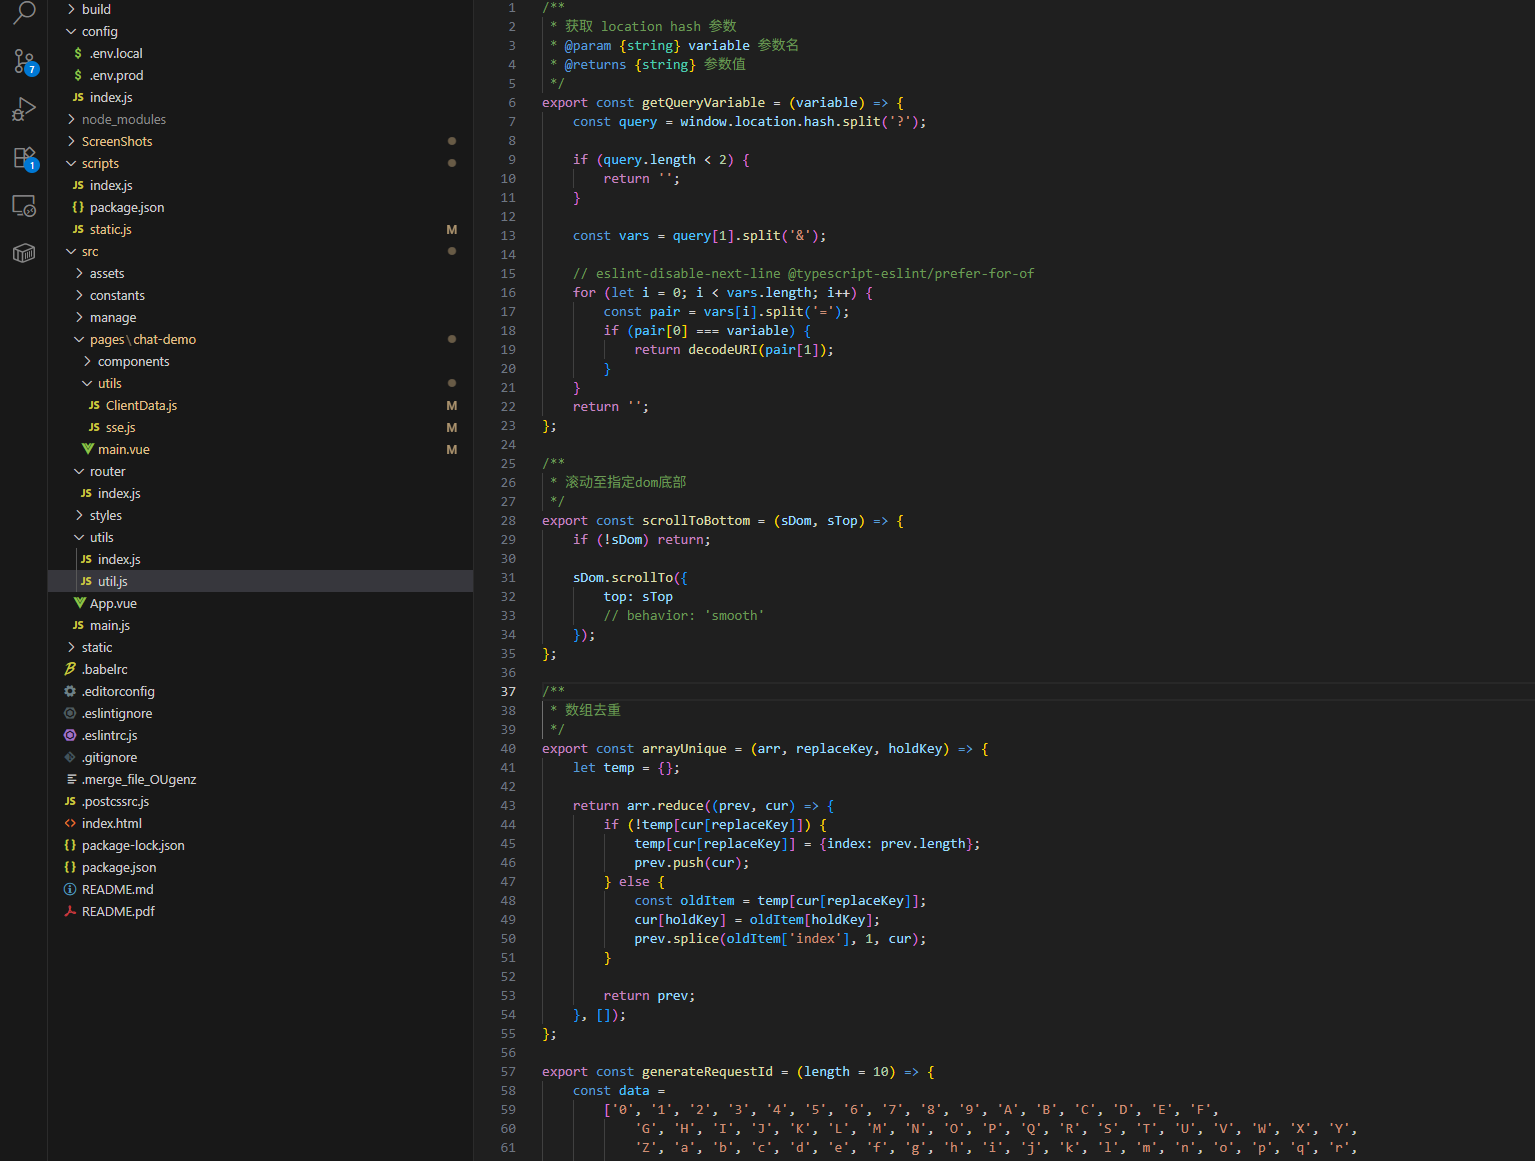Open the Run and Debug view
Image resolution: width=1535 pixels, height=1161 pixels.
24,109
